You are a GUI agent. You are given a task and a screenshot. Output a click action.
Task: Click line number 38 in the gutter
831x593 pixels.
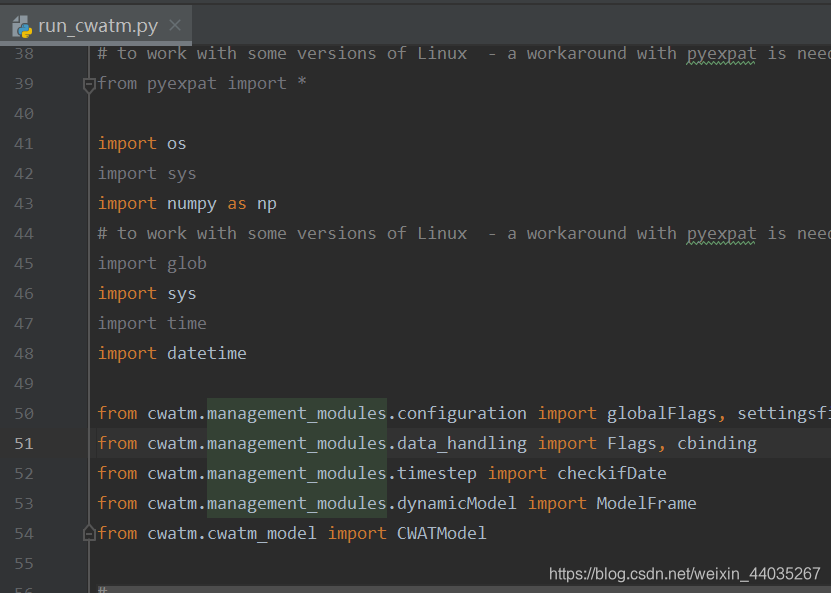click(x=24, y=54)
